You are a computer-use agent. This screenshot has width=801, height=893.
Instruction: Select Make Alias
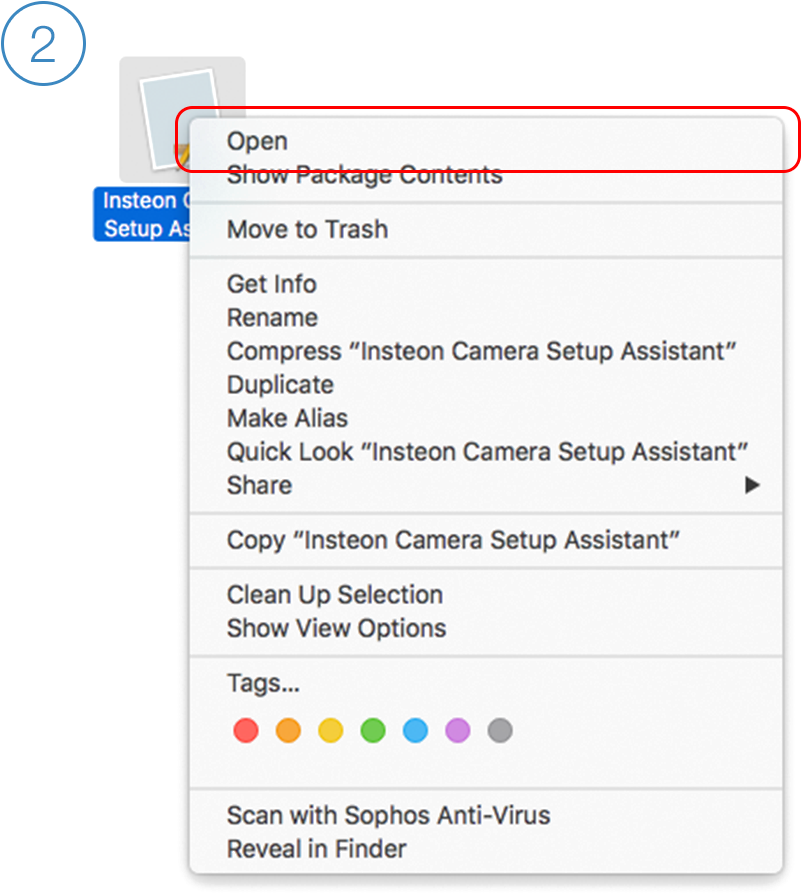pos(287,418)
